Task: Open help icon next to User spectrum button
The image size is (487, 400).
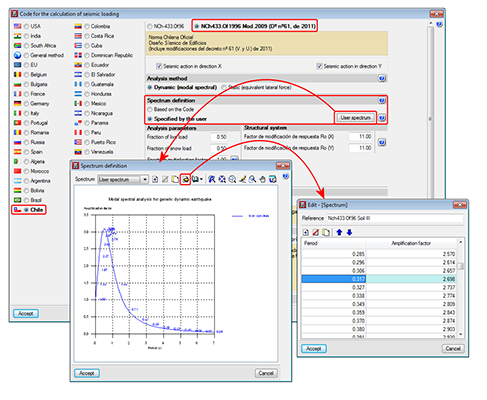Action: (x=382, y=118)
